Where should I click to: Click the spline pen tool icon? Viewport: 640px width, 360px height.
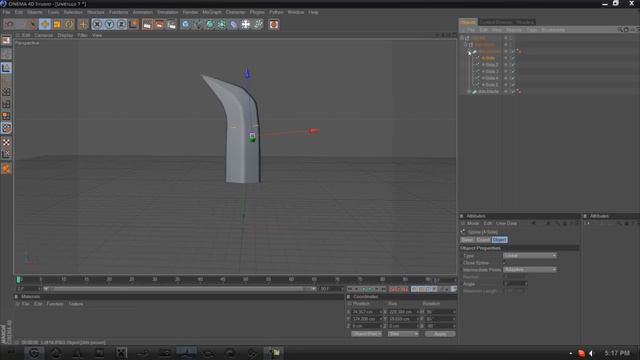tap(198, 24)
